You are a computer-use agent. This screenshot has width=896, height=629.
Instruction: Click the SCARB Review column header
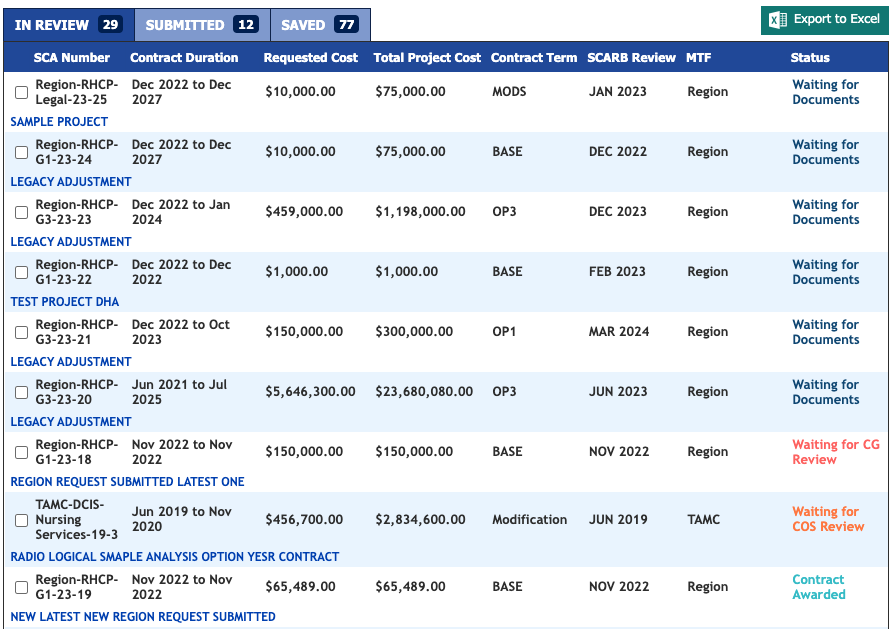point(631,58)
